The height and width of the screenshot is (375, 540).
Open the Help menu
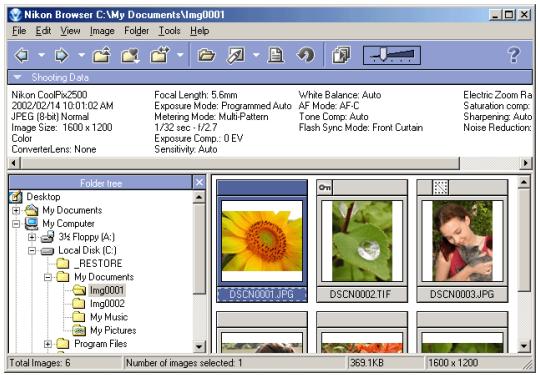[199, 31]
